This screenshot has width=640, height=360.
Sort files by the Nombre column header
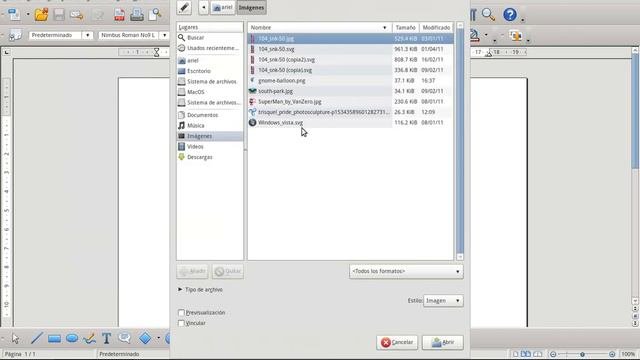point(319,27)
